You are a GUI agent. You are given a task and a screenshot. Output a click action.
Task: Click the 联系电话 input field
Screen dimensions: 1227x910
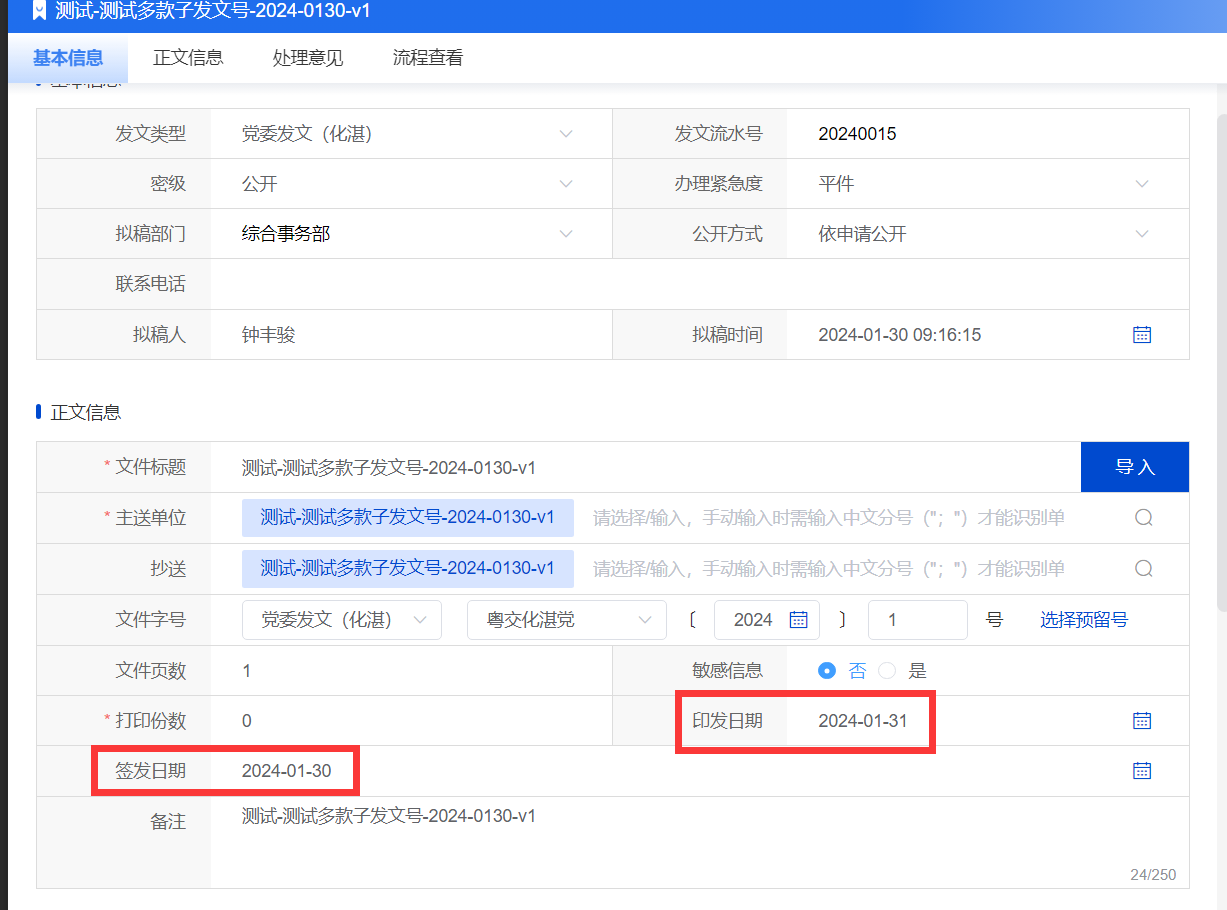700,284
